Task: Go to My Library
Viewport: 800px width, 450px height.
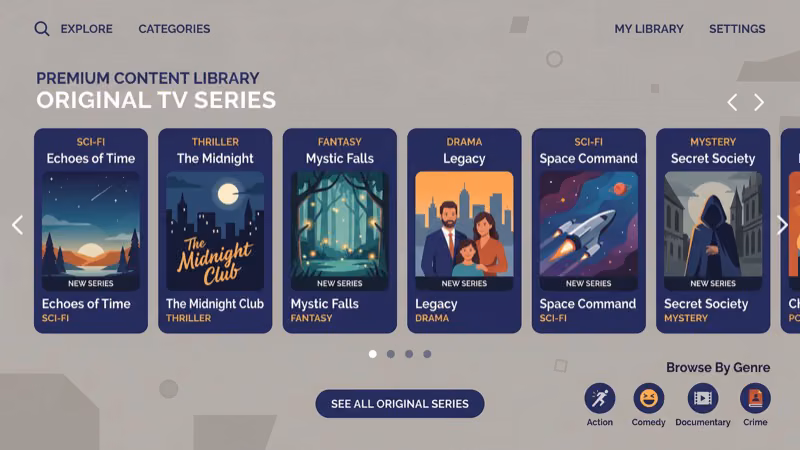Action: [648, 29]
